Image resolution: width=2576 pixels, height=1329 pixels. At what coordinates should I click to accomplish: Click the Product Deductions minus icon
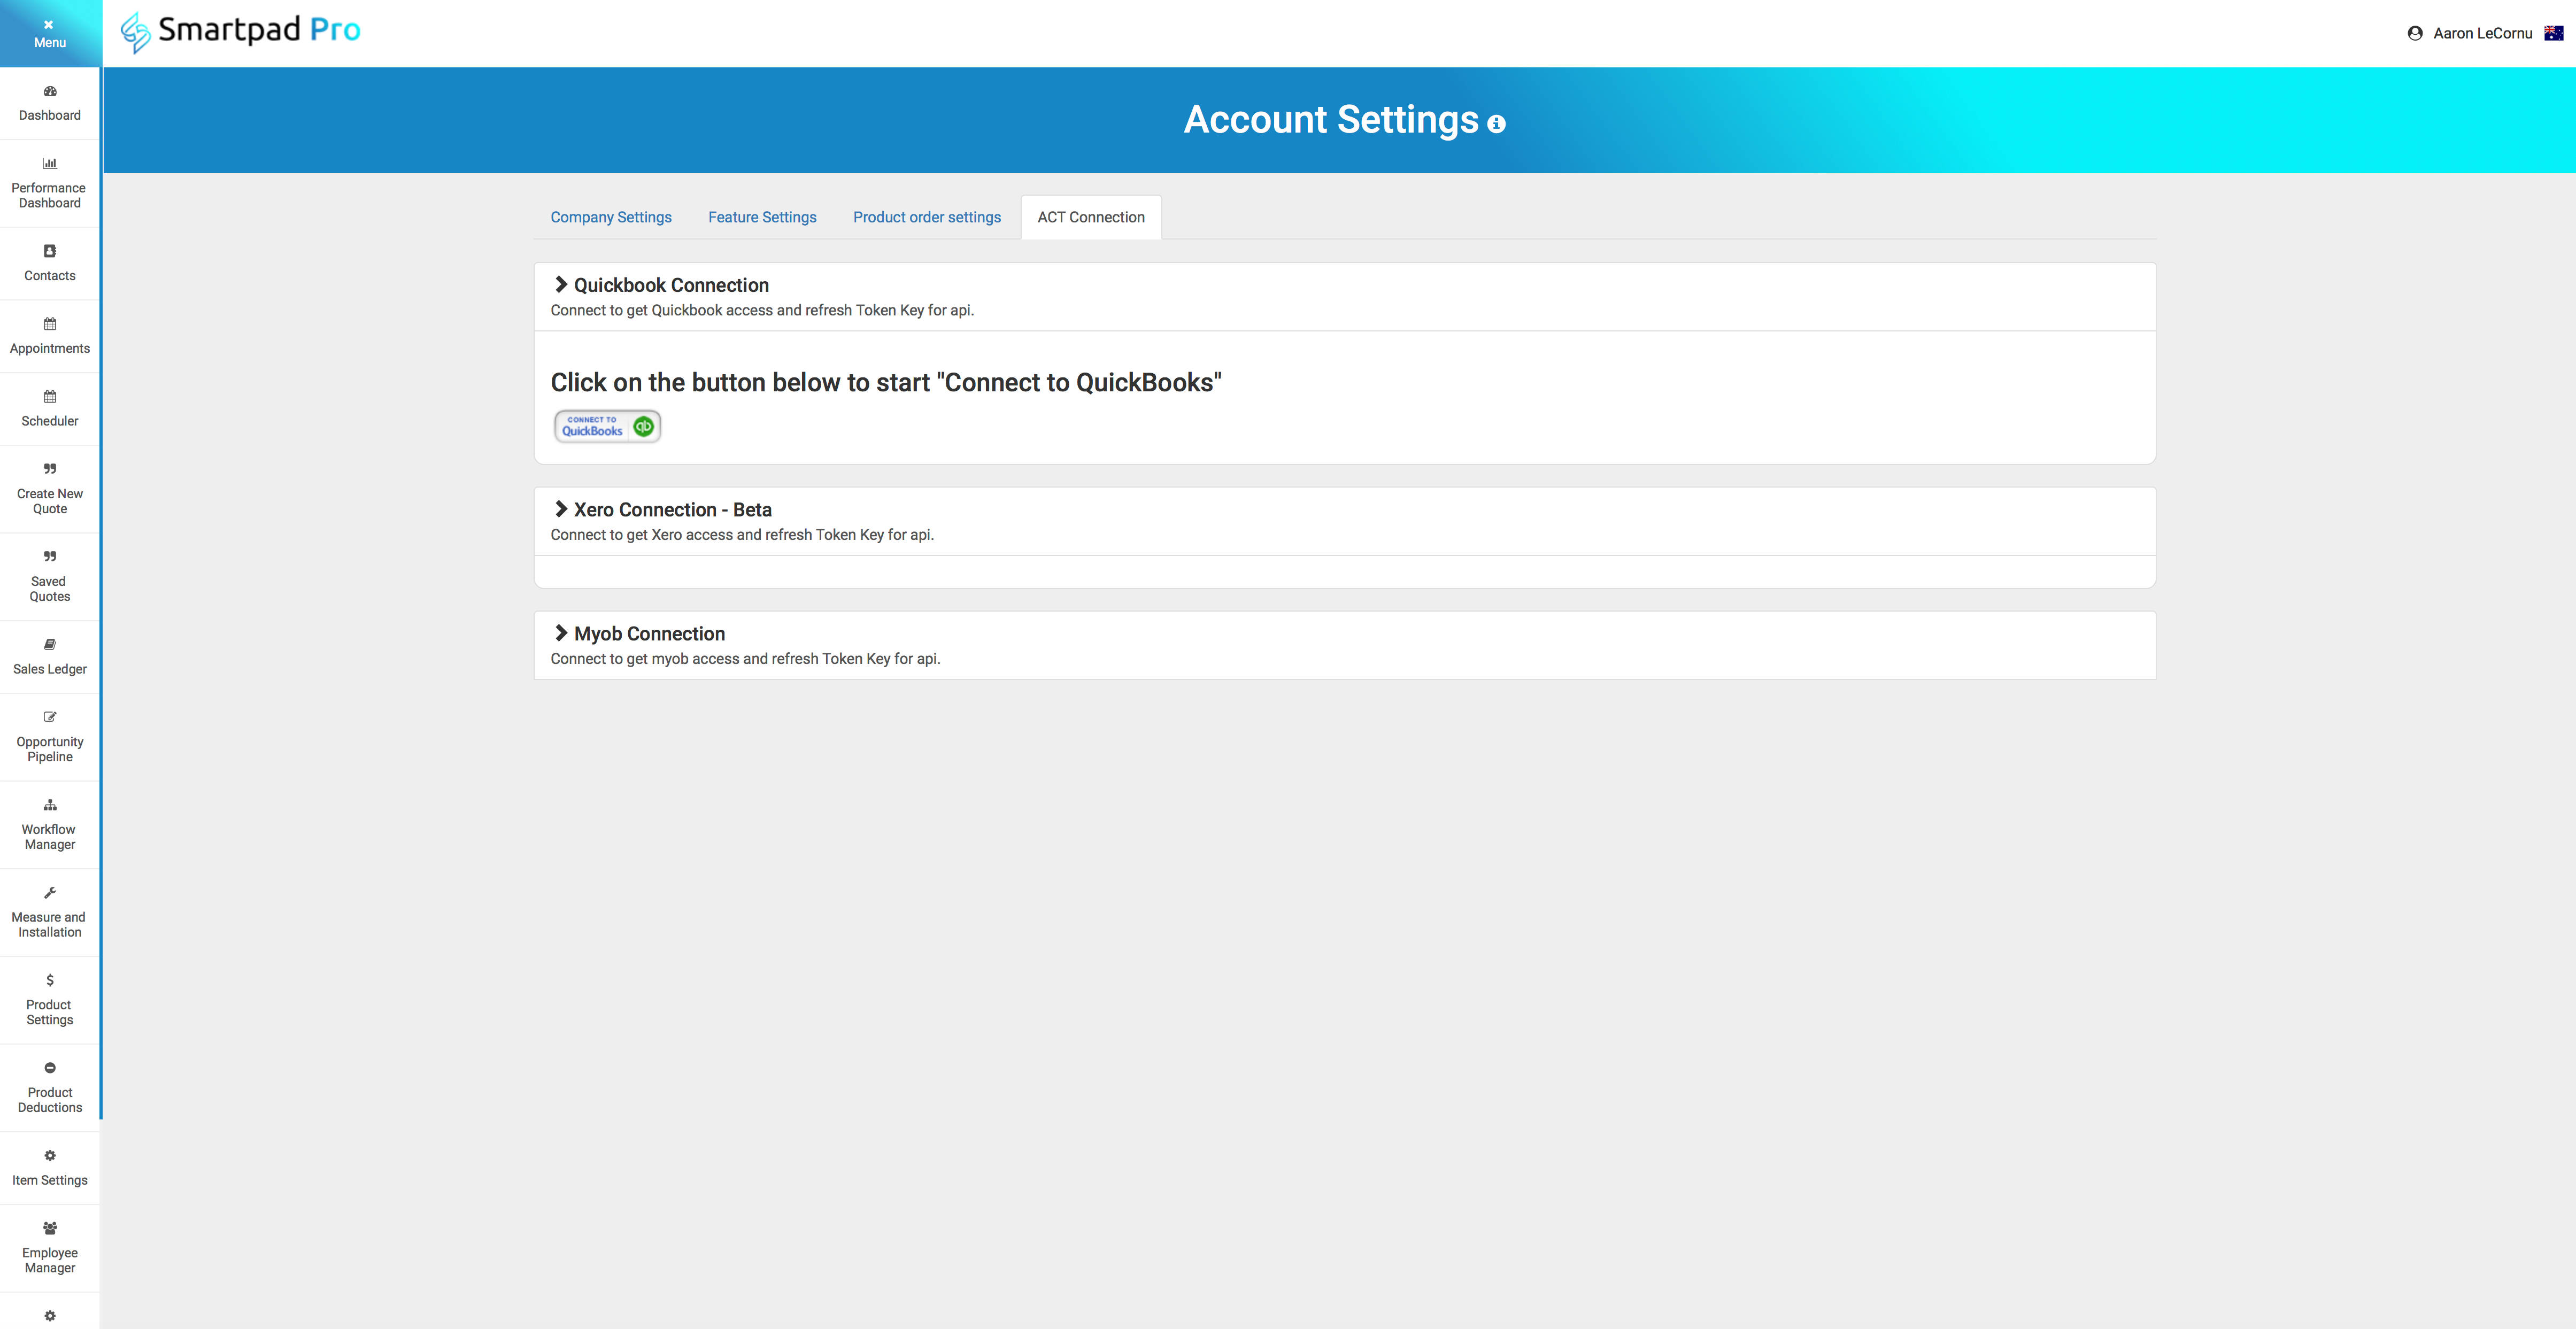point(50,1068)
